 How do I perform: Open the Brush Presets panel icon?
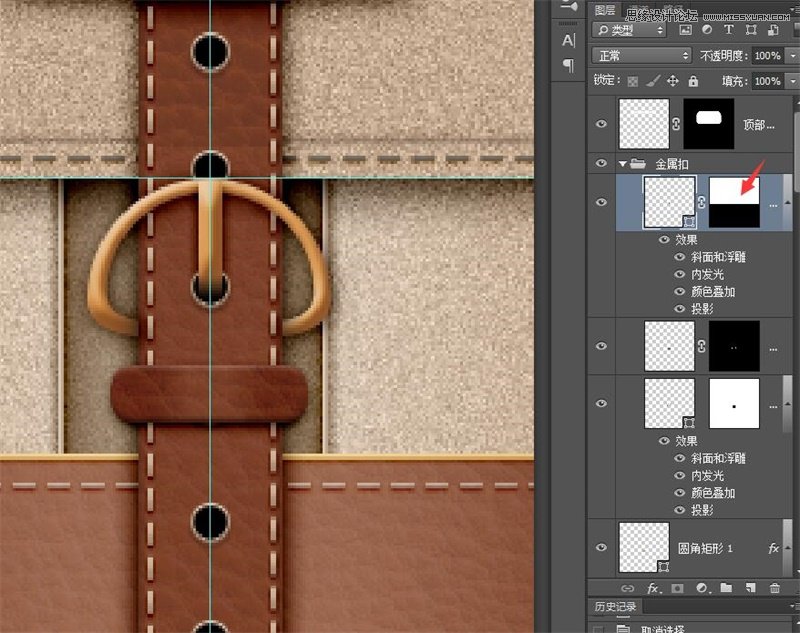pyautogui.click(x=568, y=6)
